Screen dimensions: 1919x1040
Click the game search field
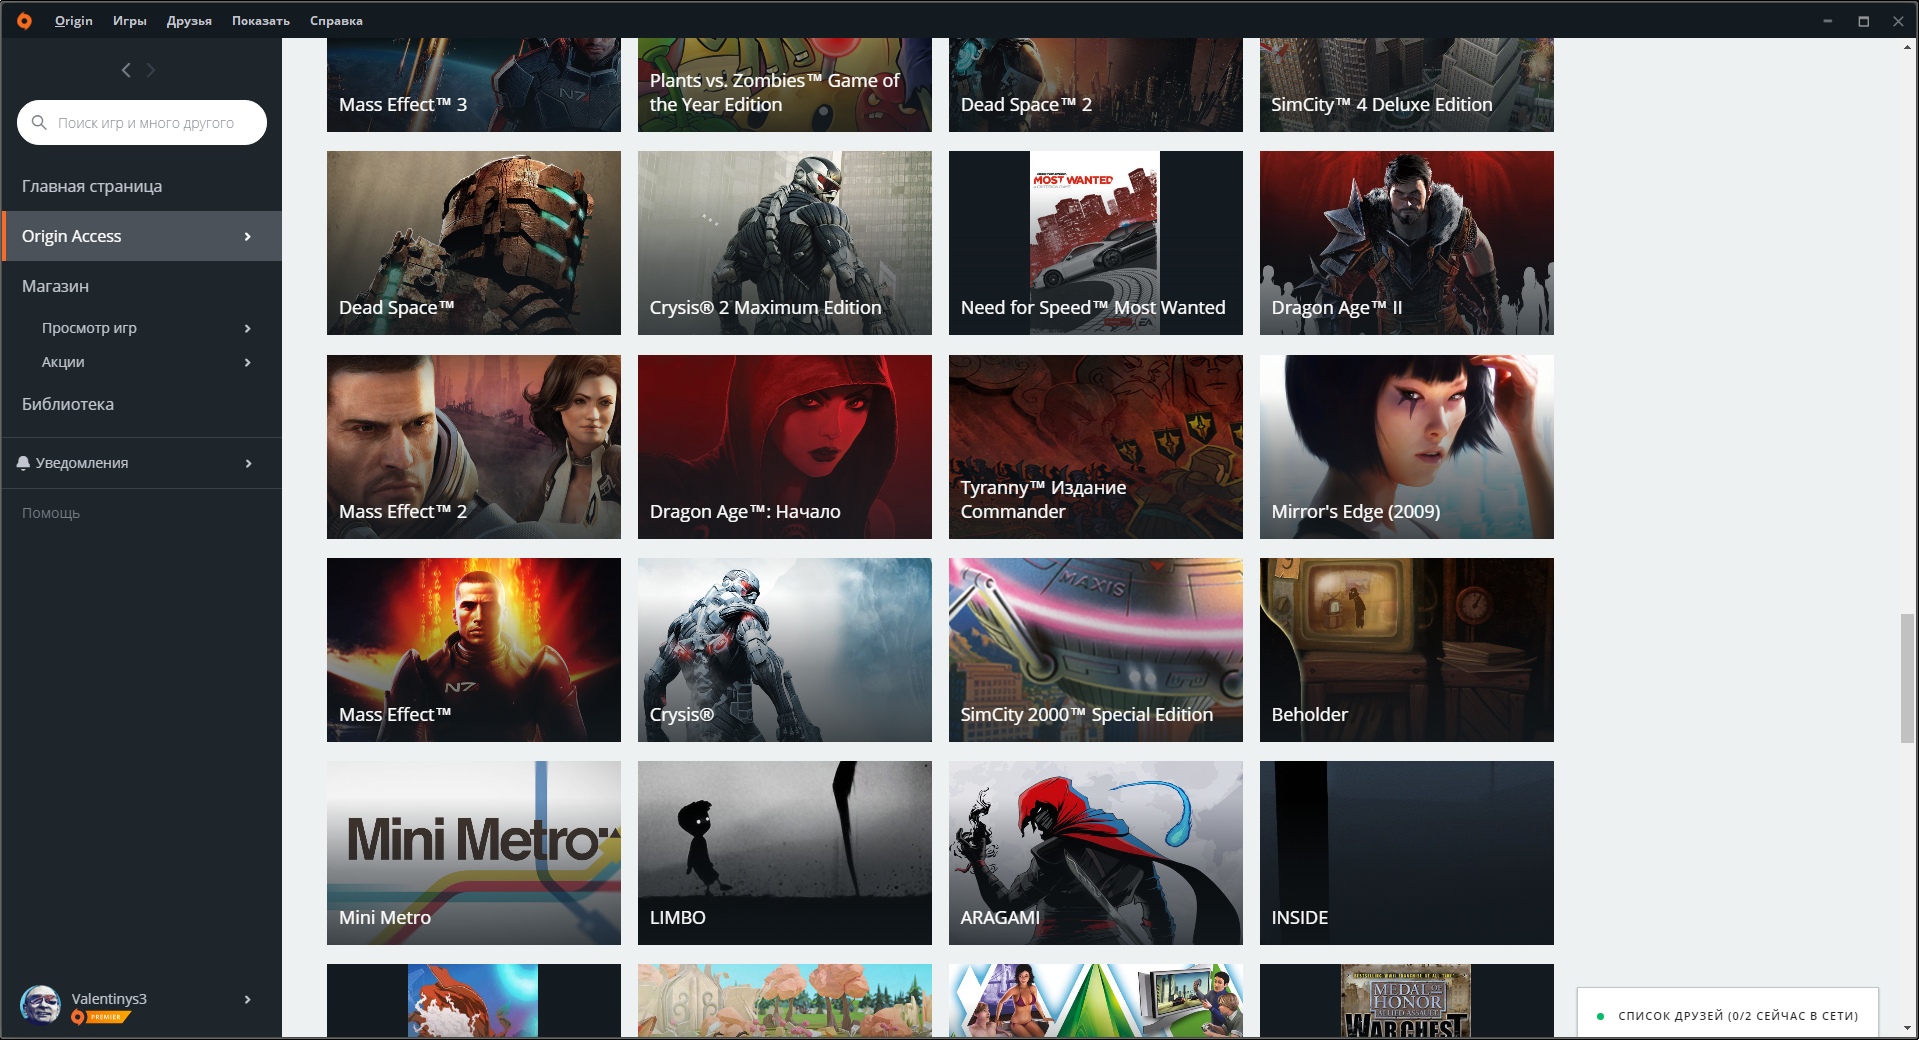coord(142,122)
